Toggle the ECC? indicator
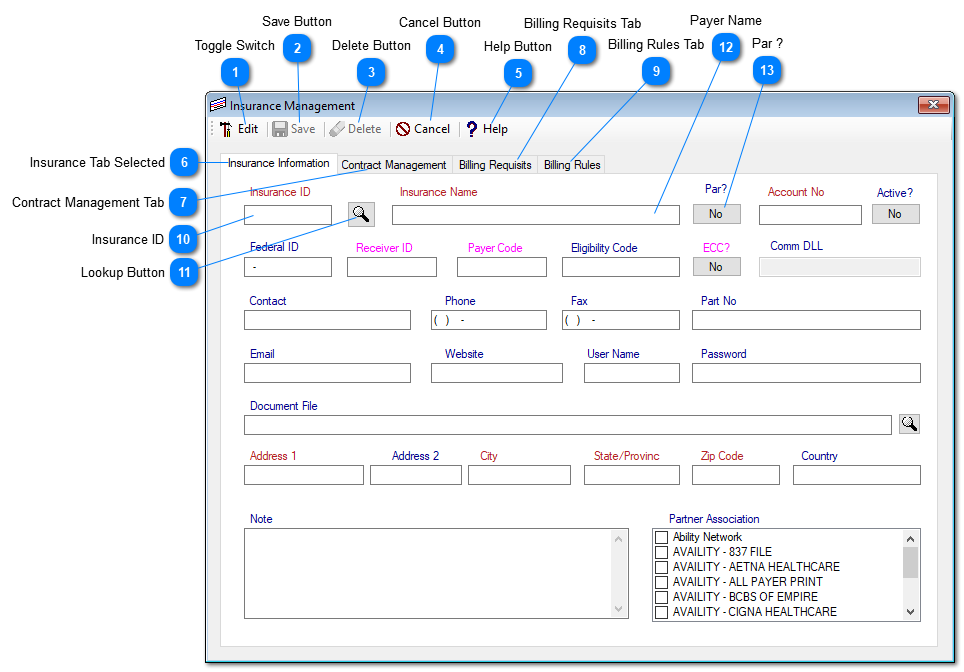Viewport: 964px width, 672px height. 716,266
